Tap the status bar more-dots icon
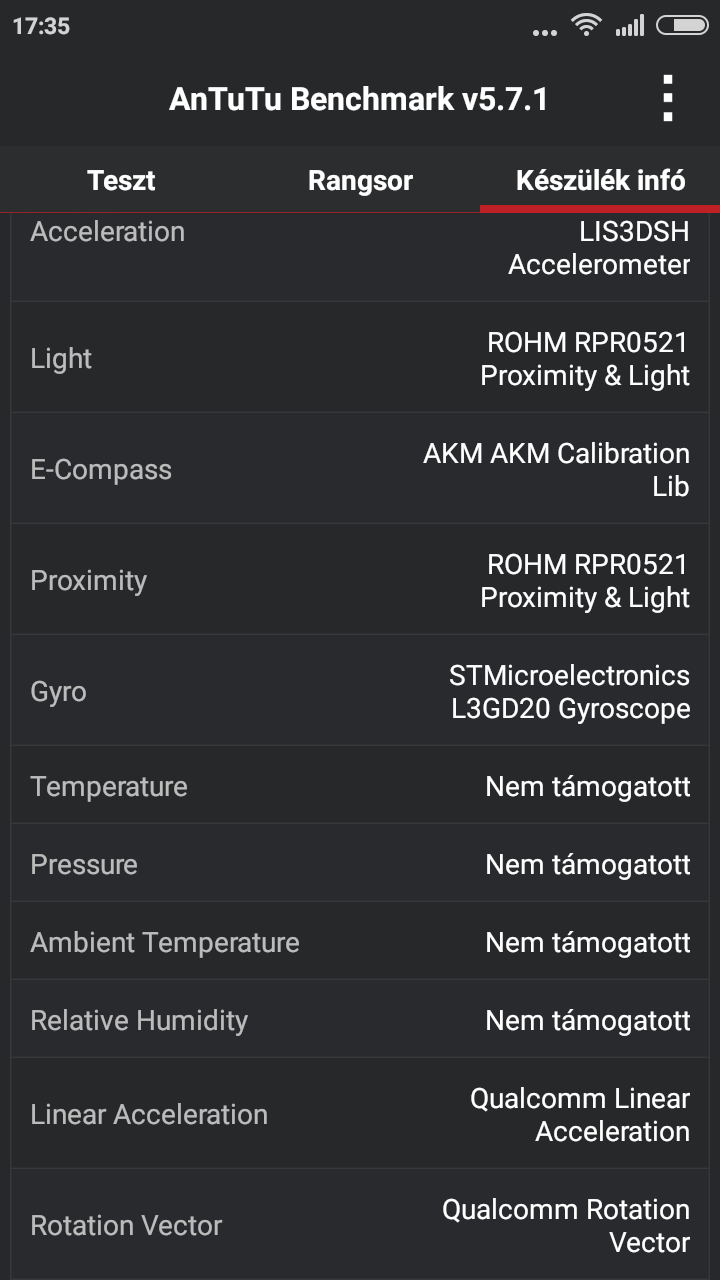Screen dimensions: 720x1280 [x=545, y=32]
